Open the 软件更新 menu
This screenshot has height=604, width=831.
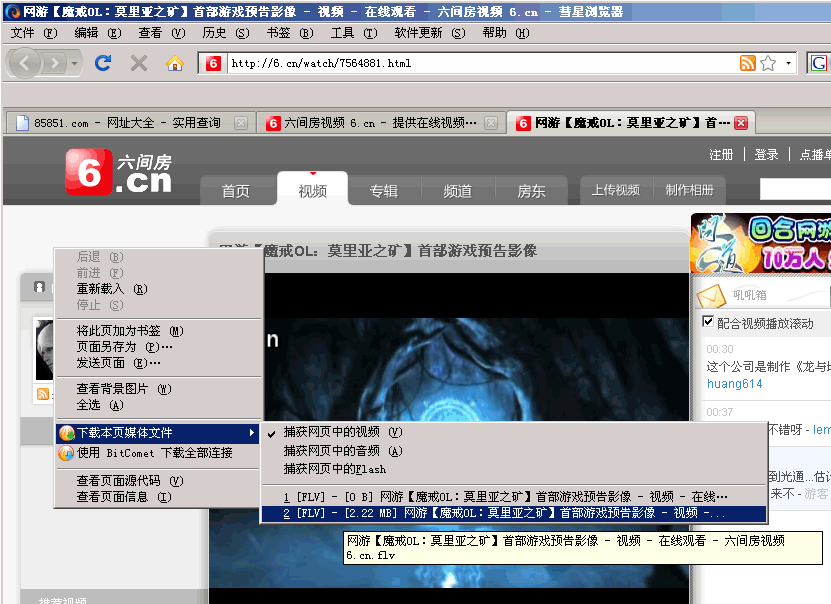tap(430, 33)
